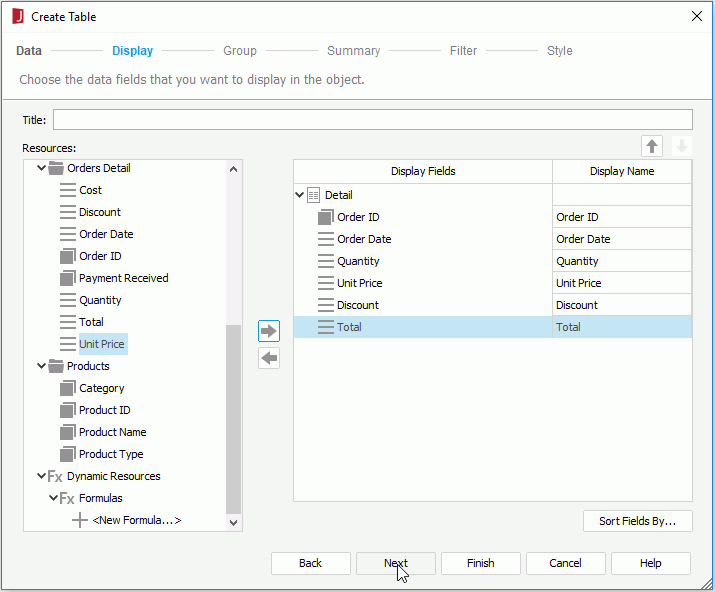Viewport: 715px width, 592px height.
Task: Click the Product Type field icon
Action: pos(67,454)
